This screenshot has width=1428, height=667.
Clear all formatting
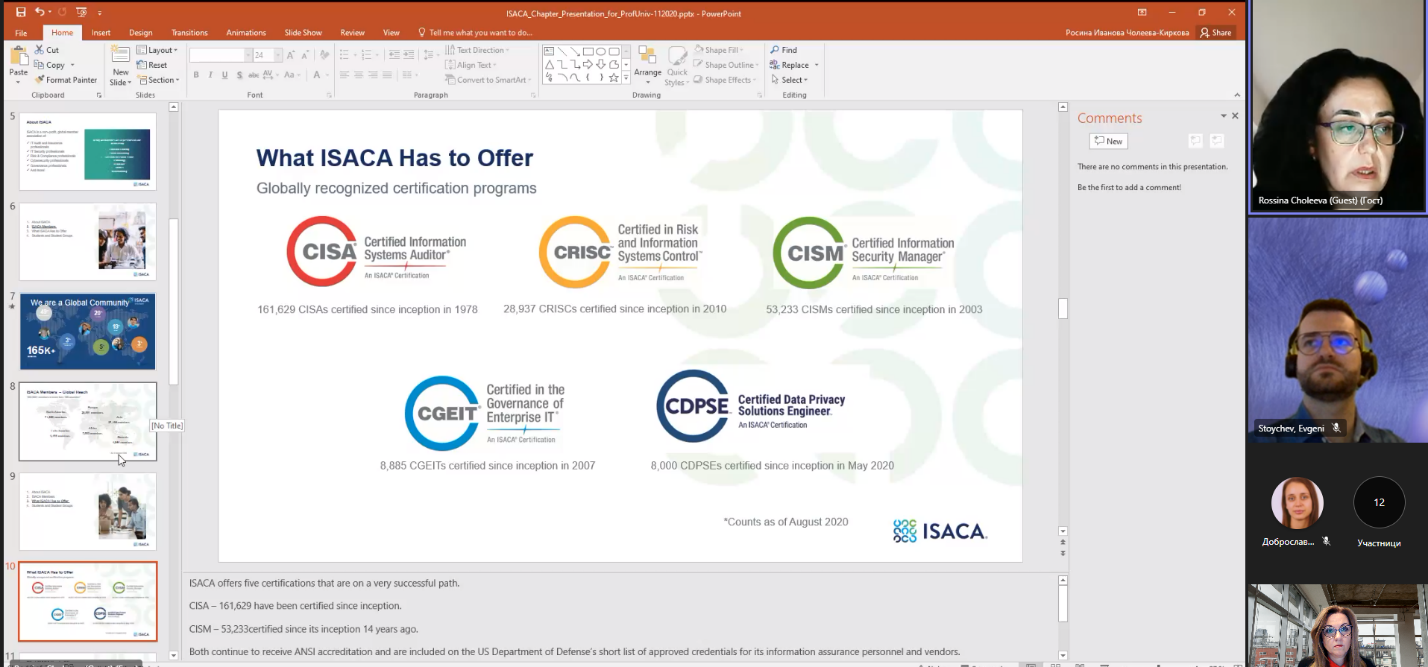pyautogui.click(x=325, y=55)
